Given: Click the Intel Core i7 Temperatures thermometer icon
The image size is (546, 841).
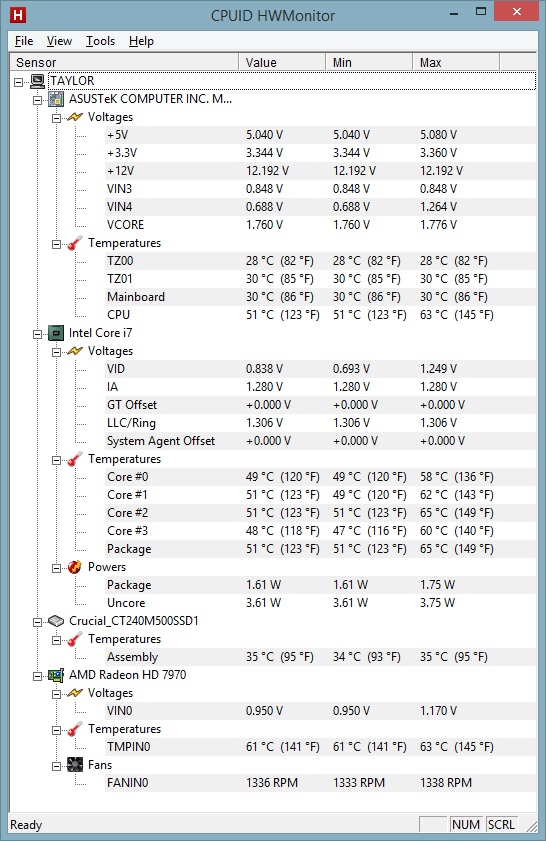Looking at the screenshot, I should [x=75, y=459].
